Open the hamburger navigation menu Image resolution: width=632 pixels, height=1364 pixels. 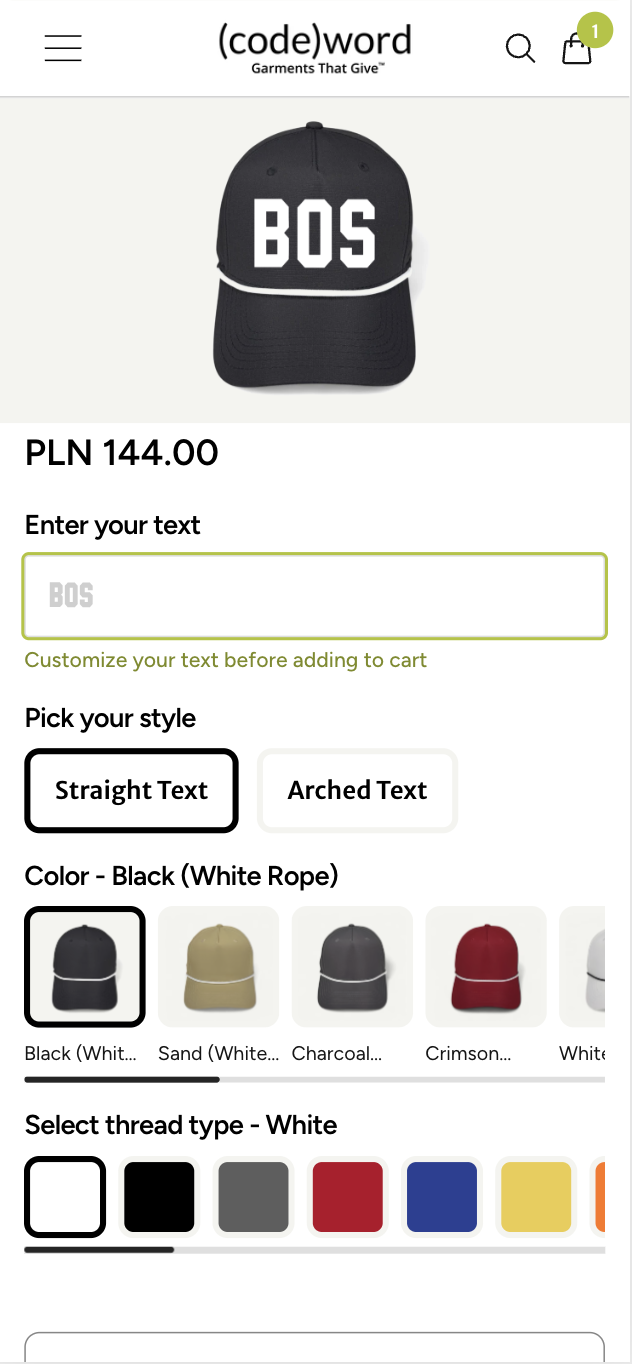click(x=63, y=47)
